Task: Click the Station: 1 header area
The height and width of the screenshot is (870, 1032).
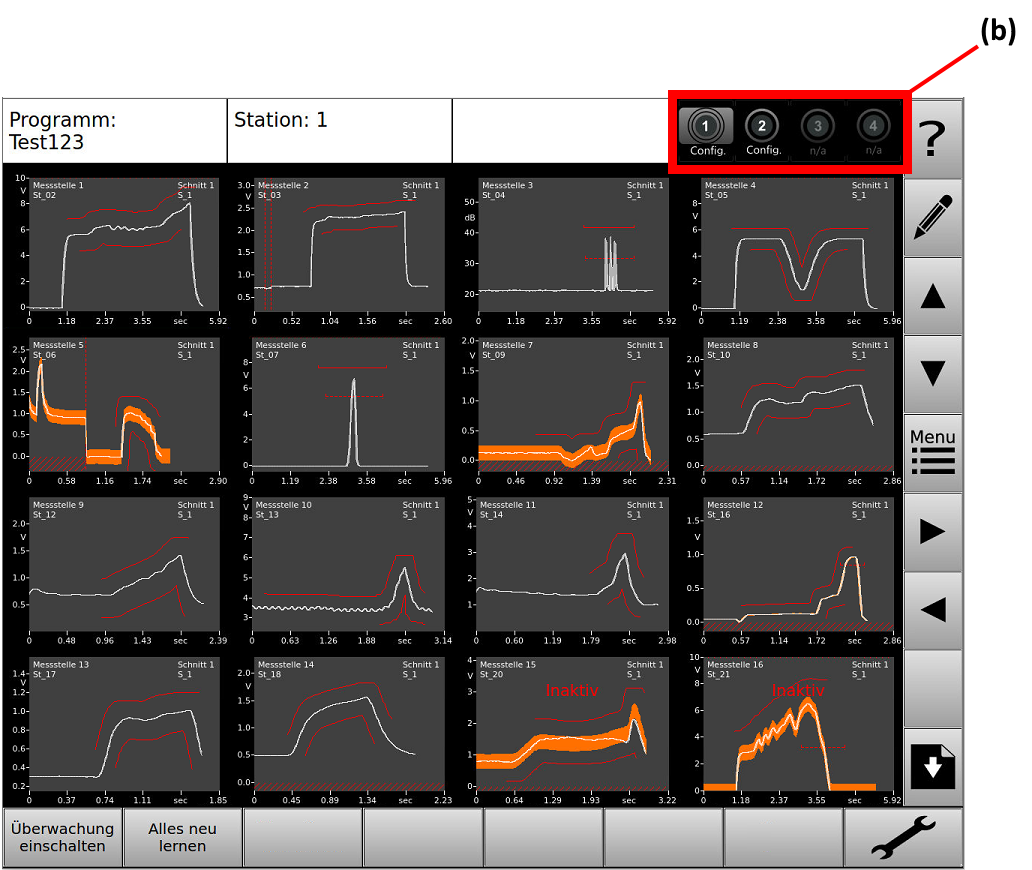Action: click(338, 131)
